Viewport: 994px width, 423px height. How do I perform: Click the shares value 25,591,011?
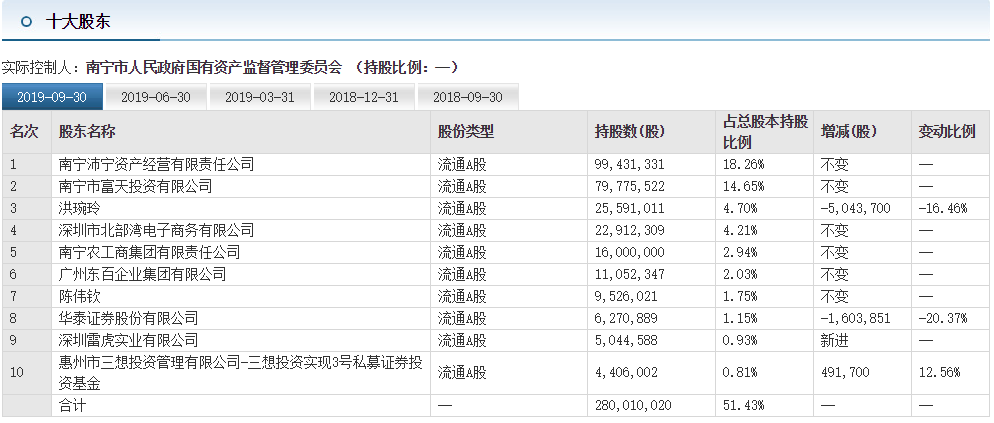point(629,209)
